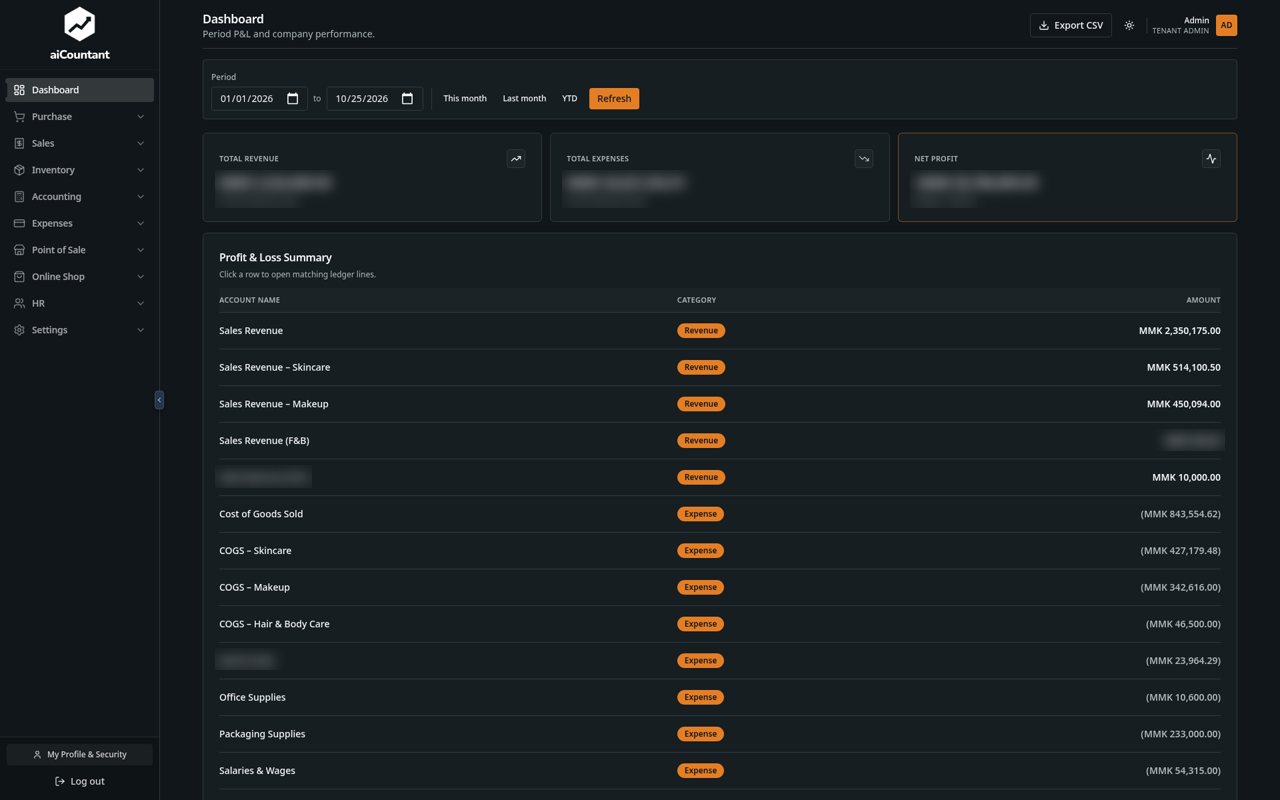Click the Export CSV button
This screenshot has width=1280, height=800.
tap(1071, 25)
